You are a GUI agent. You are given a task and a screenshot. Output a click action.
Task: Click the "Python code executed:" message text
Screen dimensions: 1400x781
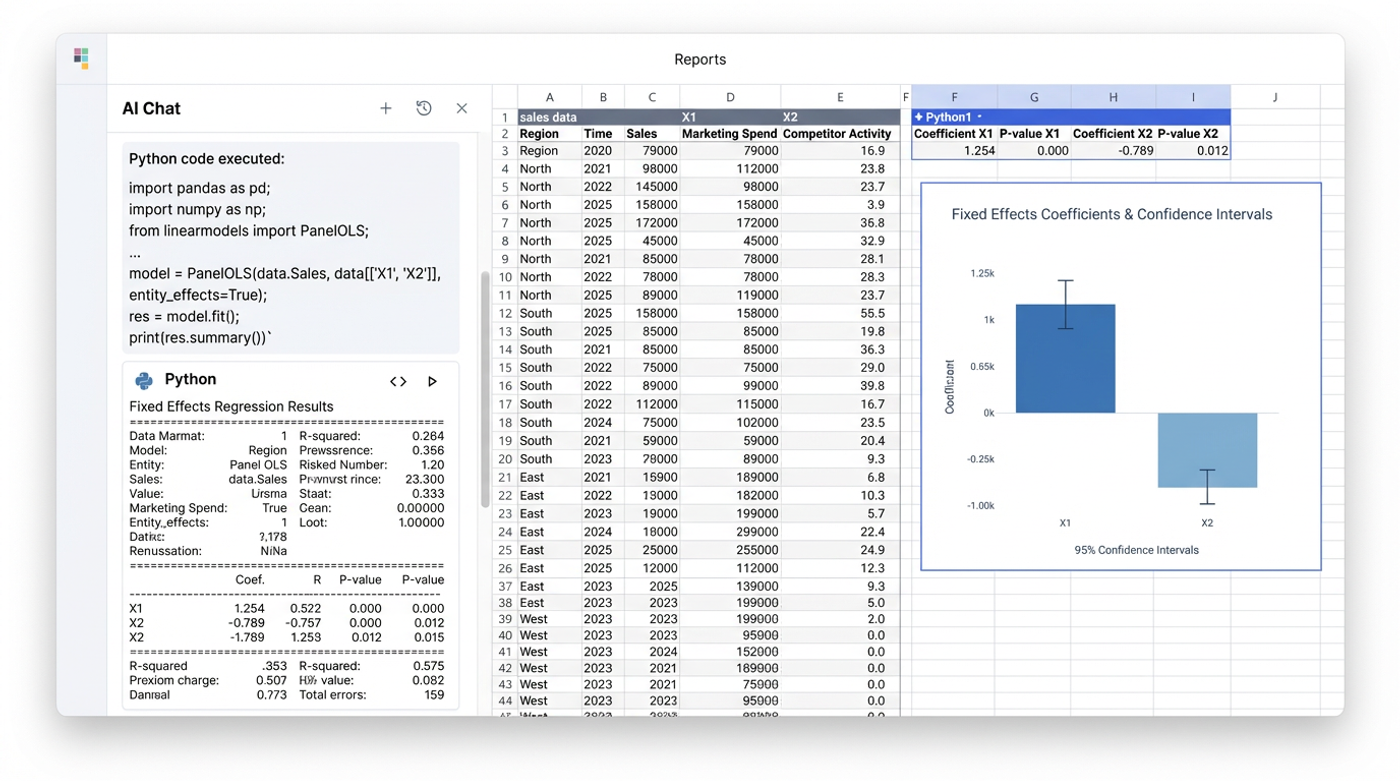(x=207, y=159)
